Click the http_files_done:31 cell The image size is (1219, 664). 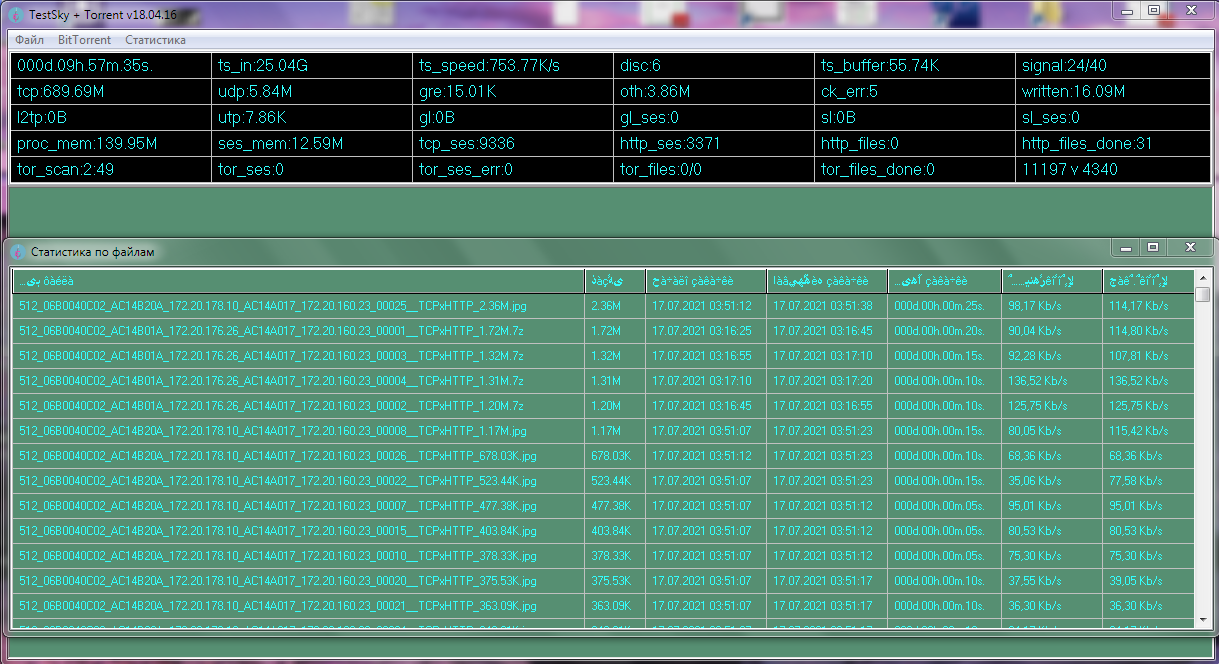pyautogui.click(x=1112, y=144)
